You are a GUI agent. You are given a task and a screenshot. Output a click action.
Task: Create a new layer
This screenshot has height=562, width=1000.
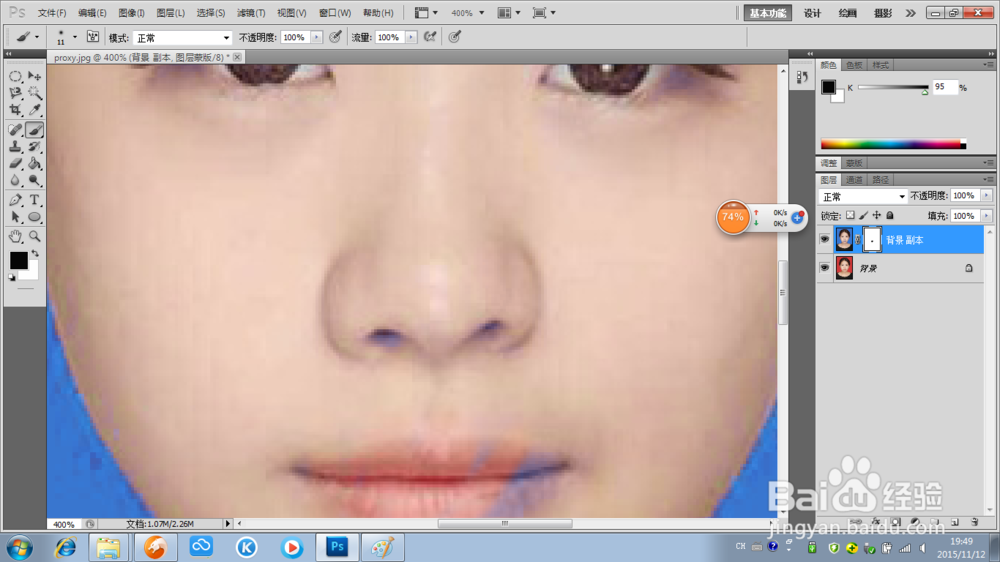(x=955, y=522)
